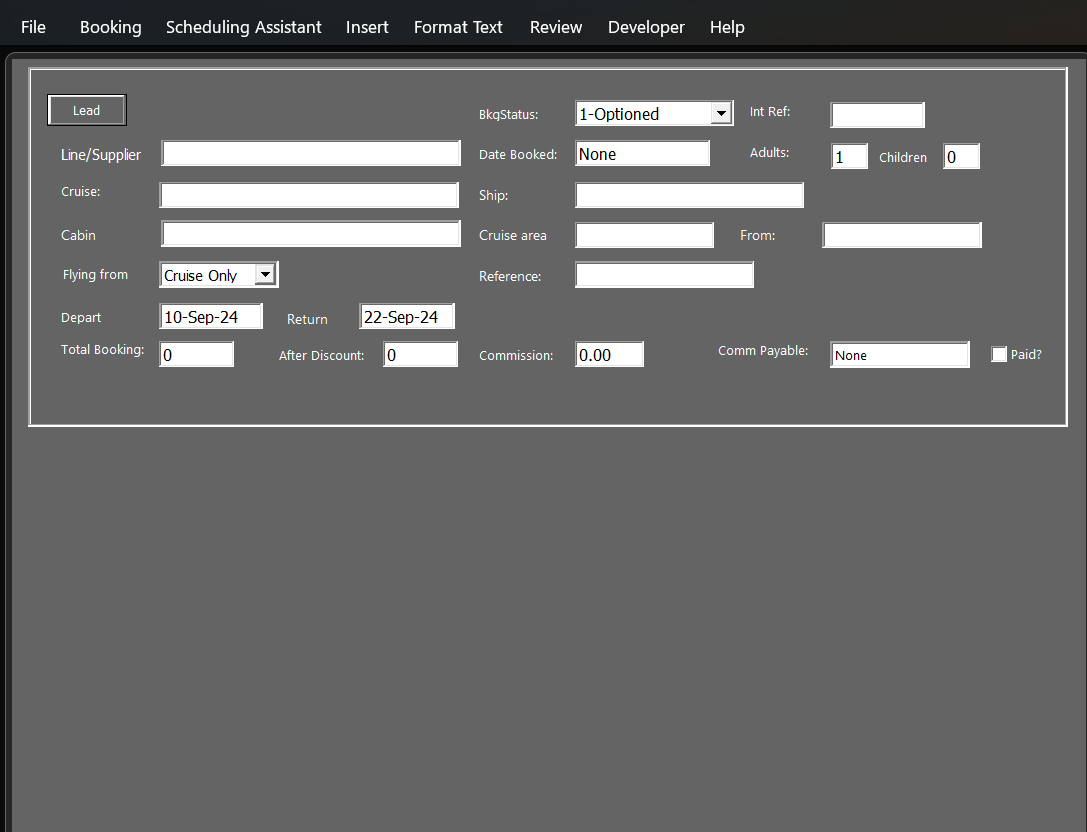This screenshot has height=832, width=1087.
Task: Tick the Paid? checkbox
Action: click(x=999, y=354)
